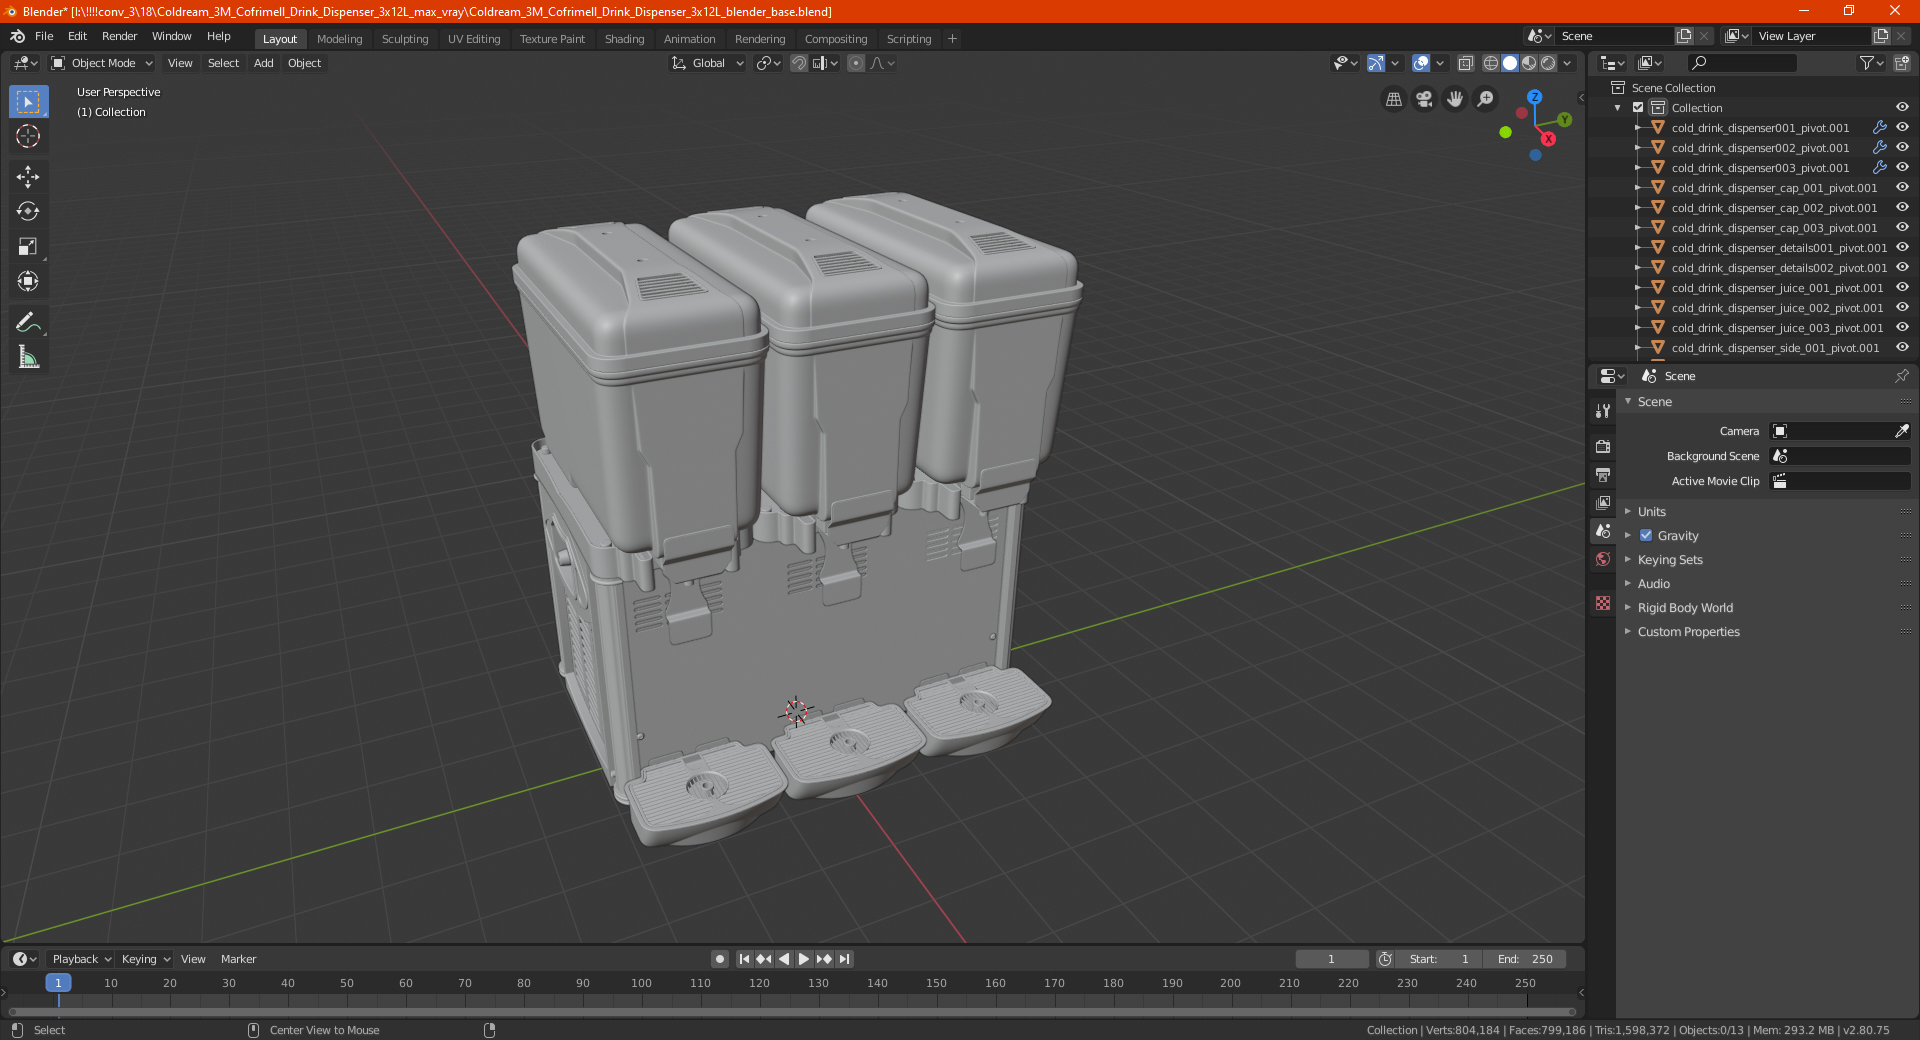Viewport: 1920px width, 1040px height.
Task: Open the World properties tab
Action: pos(1603,559)
